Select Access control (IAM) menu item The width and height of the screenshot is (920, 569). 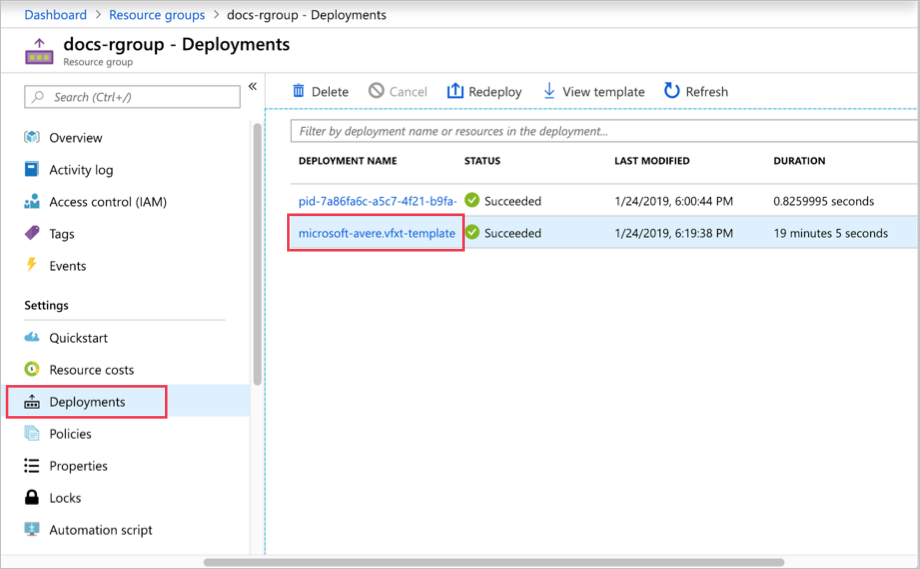[x=108, y=202]
